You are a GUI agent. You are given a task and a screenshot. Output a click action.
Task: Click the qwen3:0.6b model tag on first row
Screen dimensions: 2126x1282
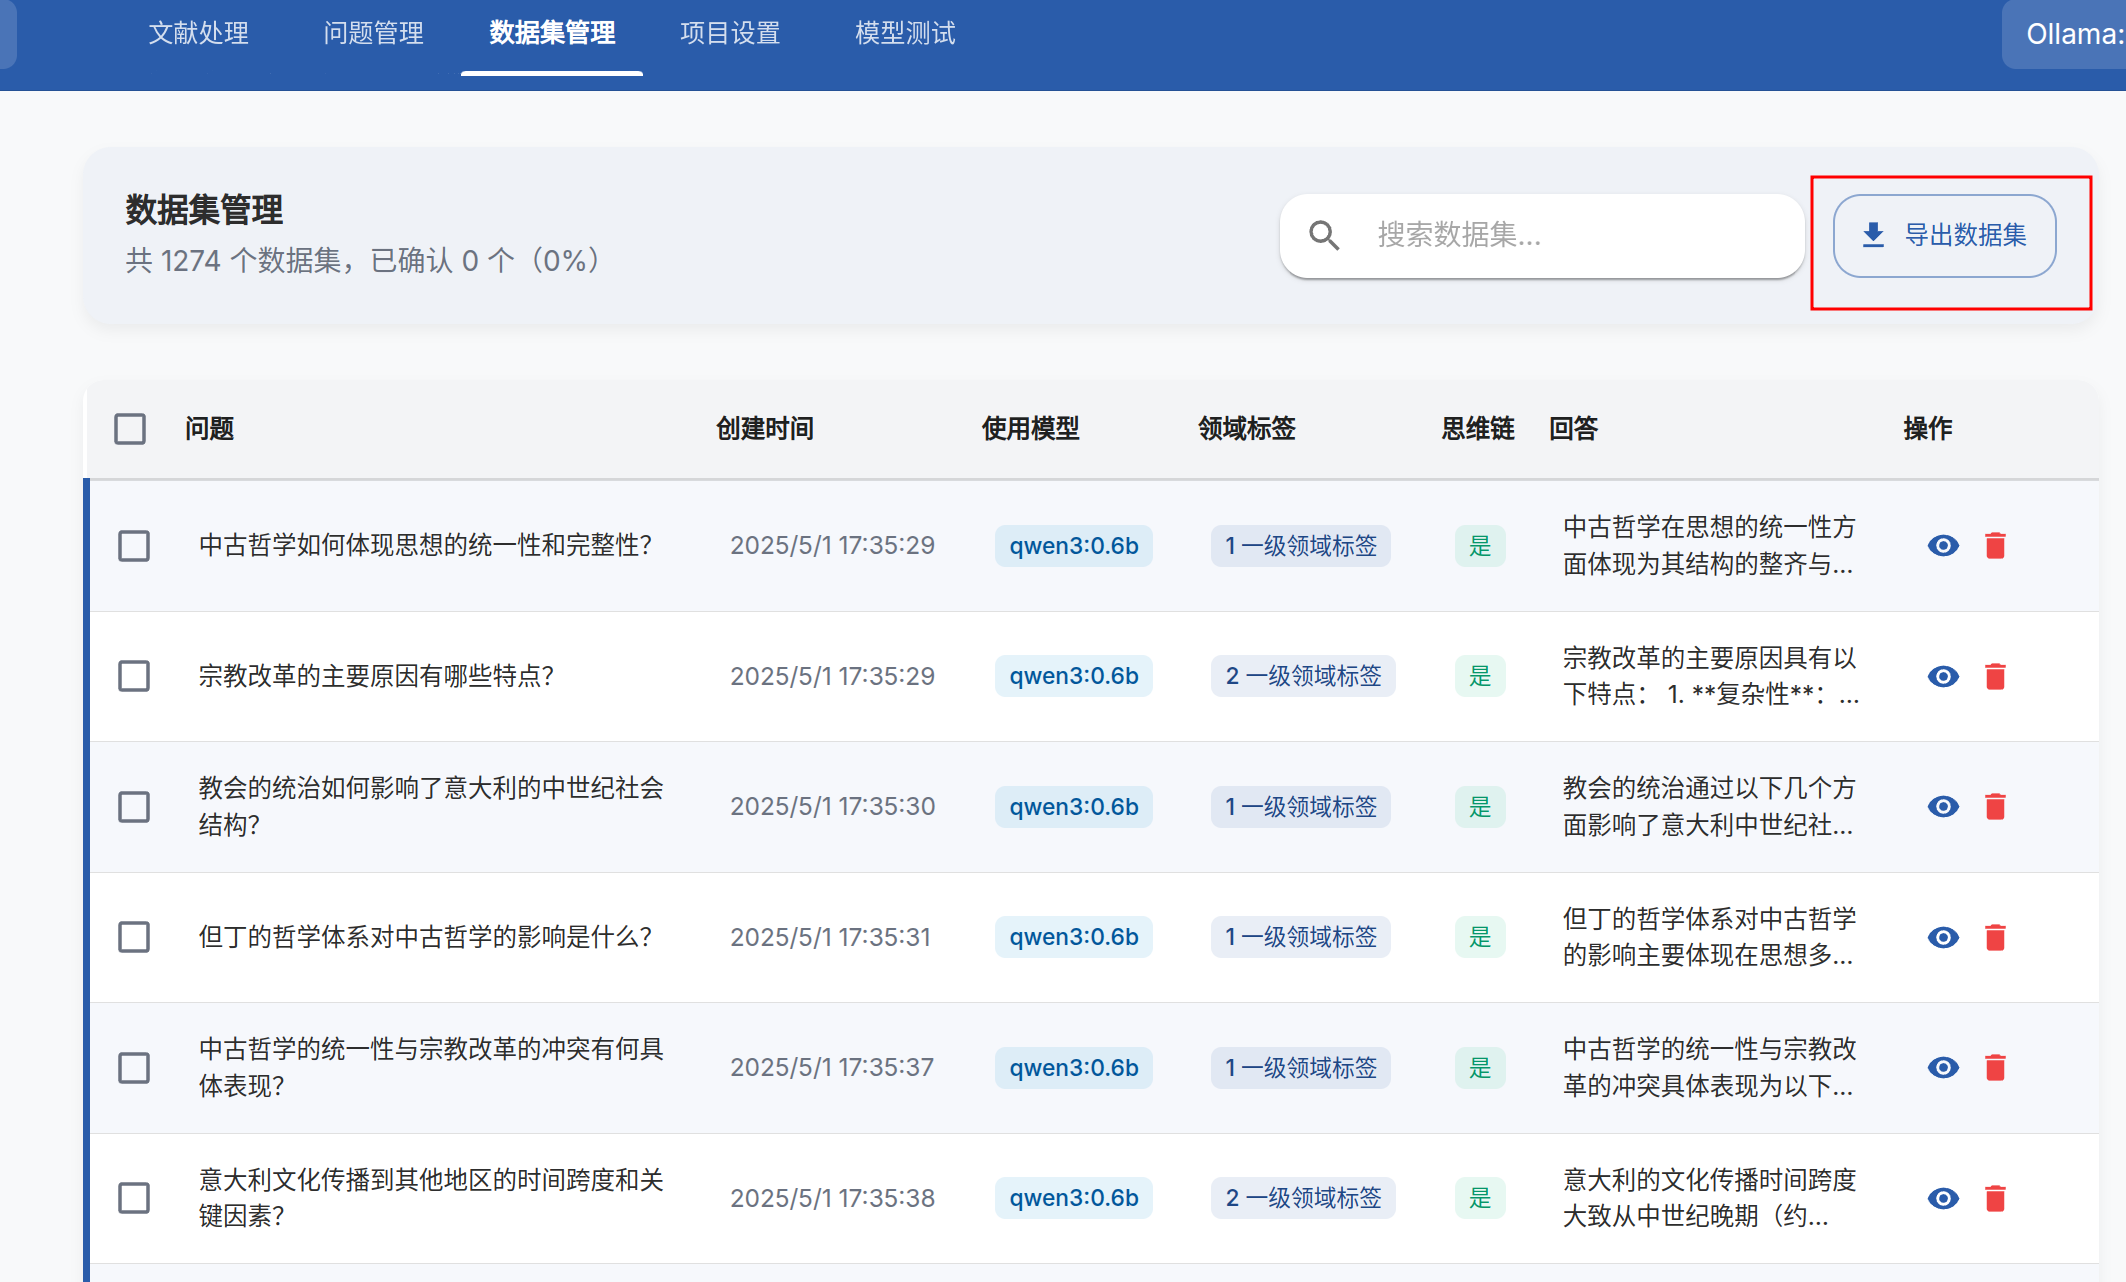1073,546
